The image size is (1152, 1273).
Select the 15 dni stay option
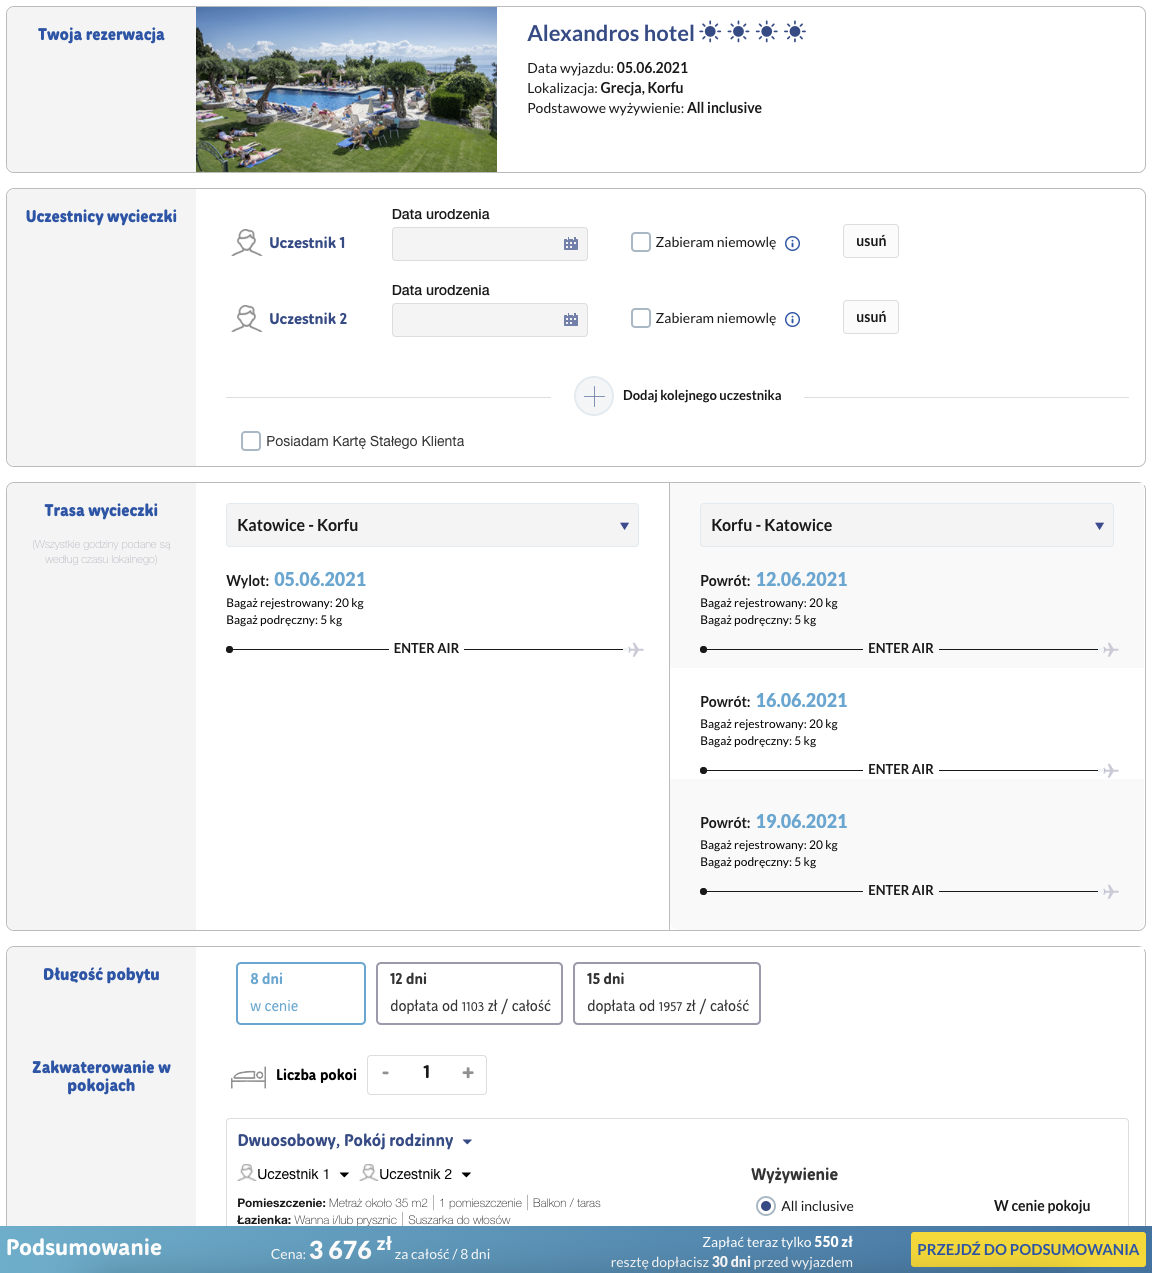(667, 993)
